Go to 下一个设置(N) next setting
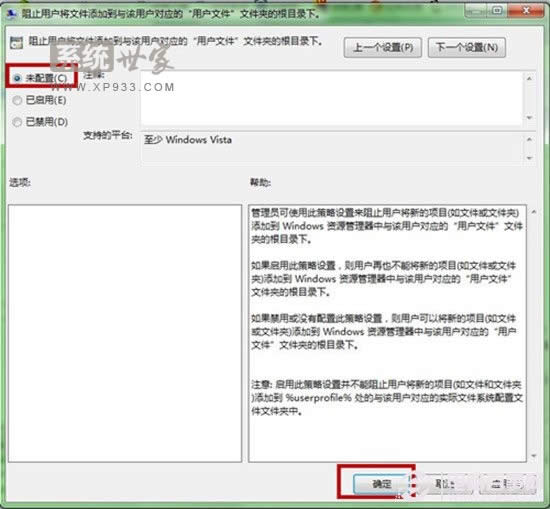 467,47
